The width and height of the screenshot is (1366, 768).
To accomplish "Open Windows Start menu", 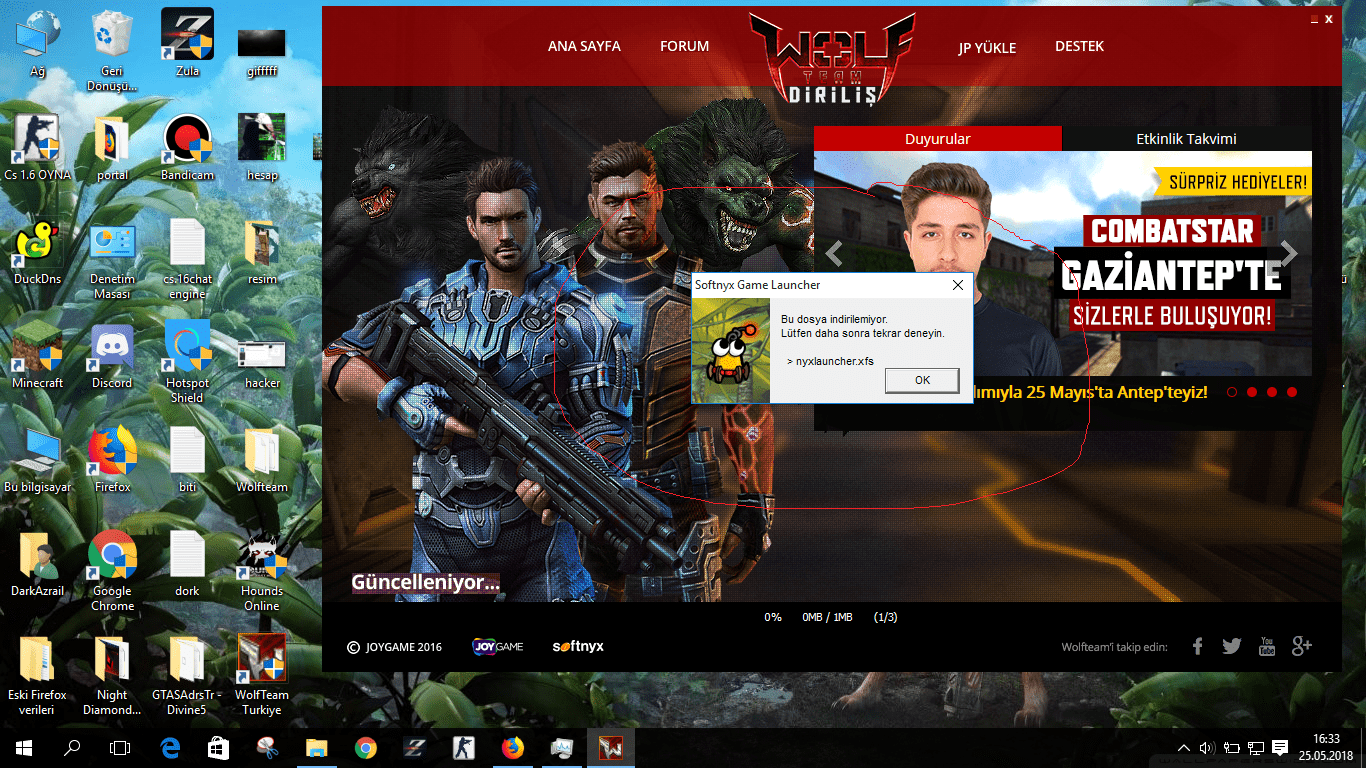I will pos(24,747).
